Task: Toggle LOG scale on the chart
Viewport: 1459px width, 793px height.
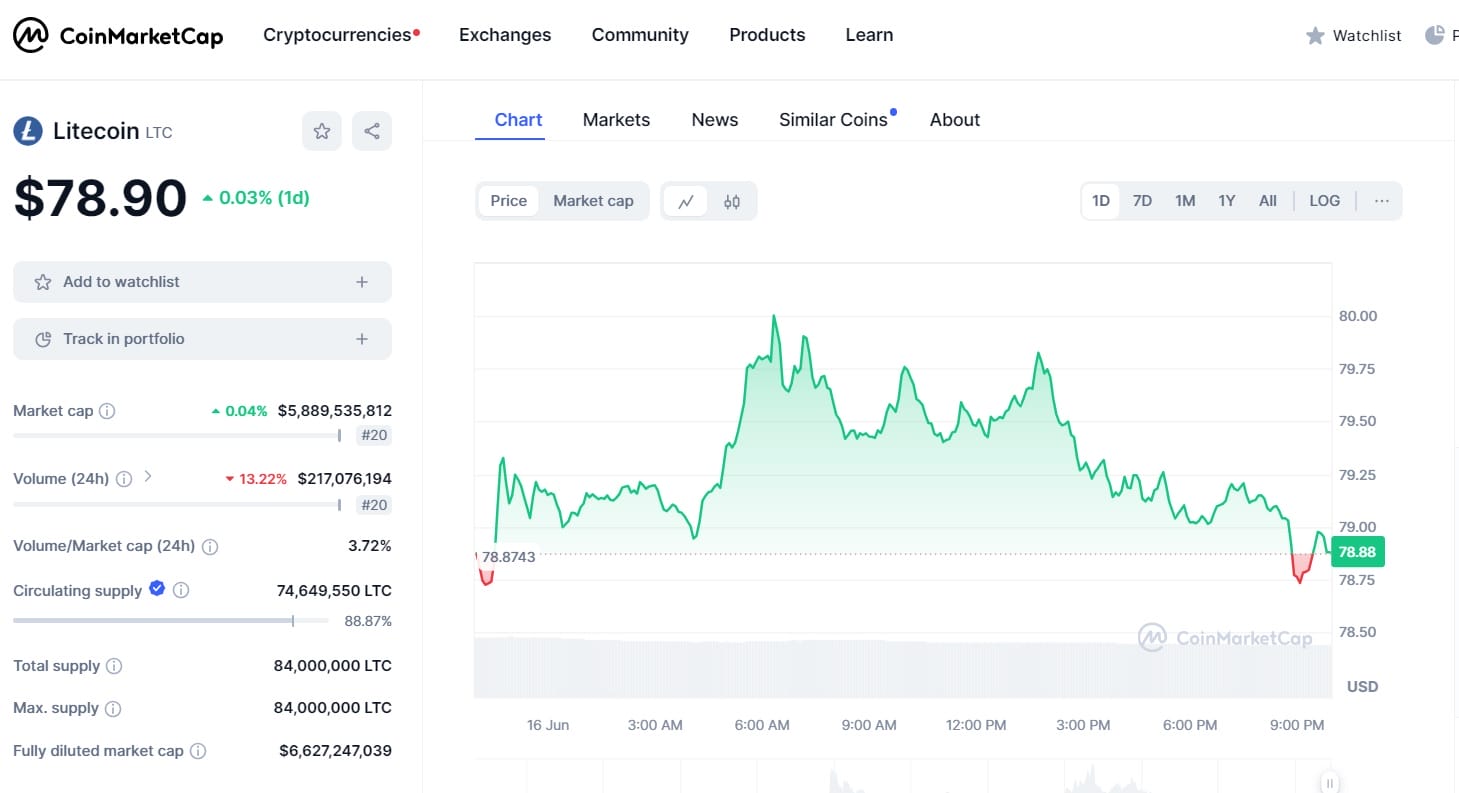Action: point(1324,201)
